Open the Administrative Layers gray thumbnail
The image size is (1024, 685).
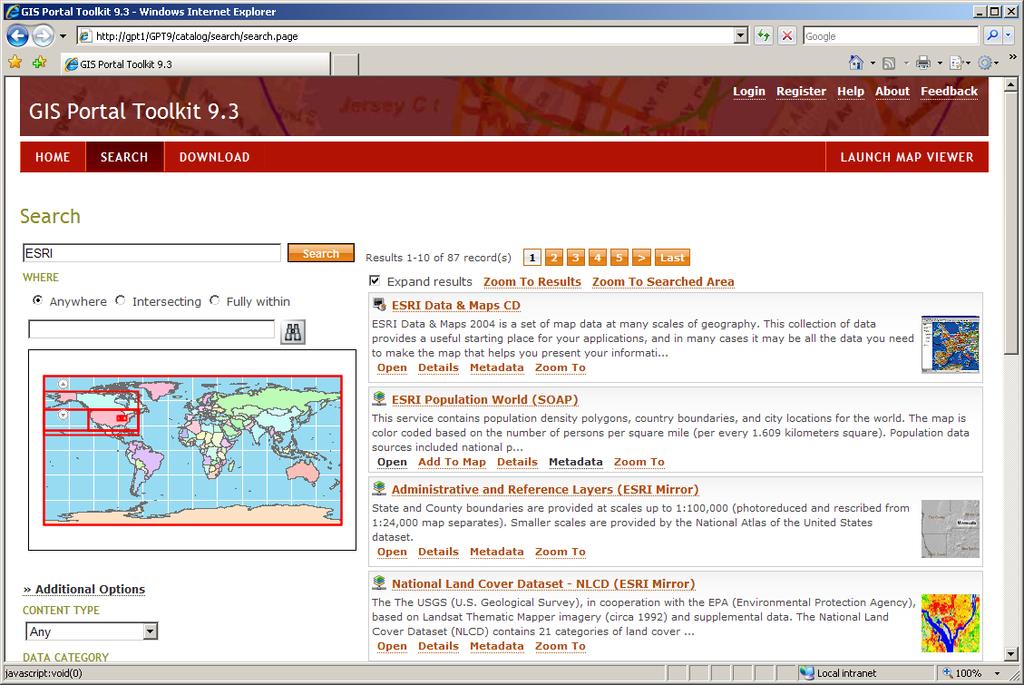pos(950,529)
